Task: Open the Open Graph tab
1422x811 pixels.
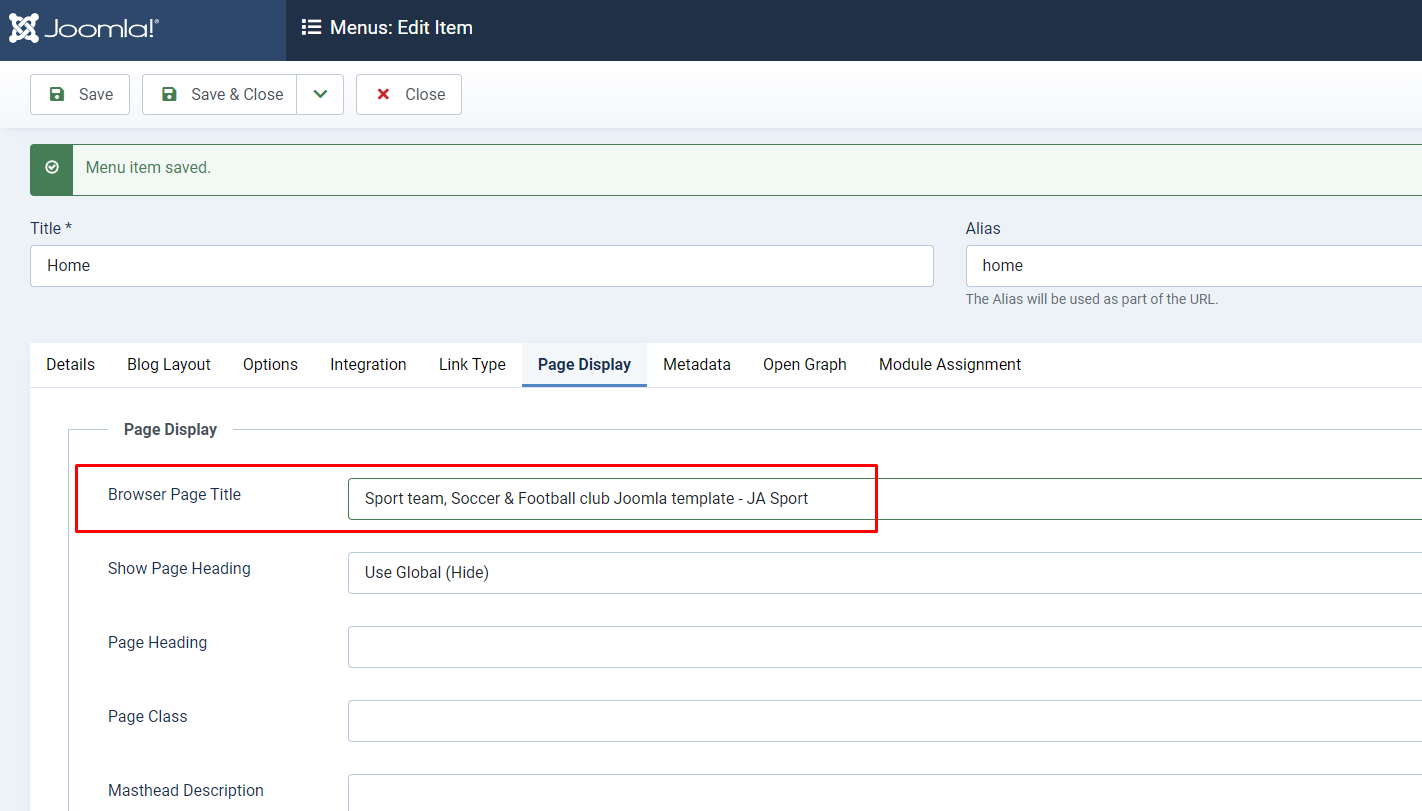Action: [x=804, y=365]
